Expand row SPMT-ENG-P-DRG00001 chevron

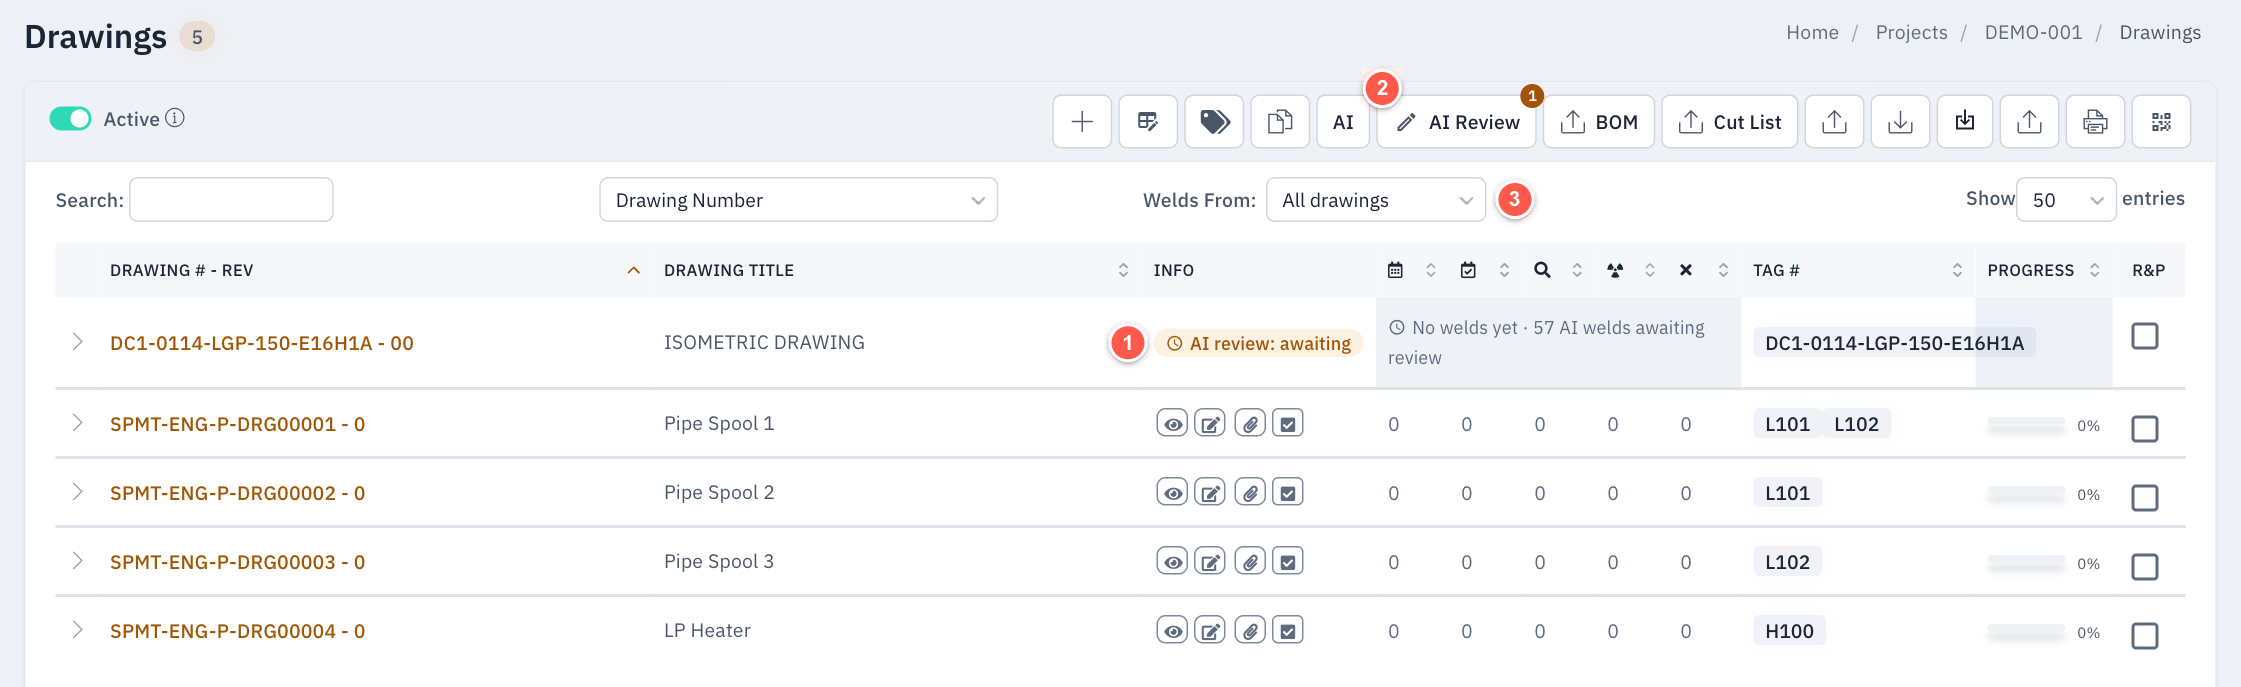[x=77, y=423]
